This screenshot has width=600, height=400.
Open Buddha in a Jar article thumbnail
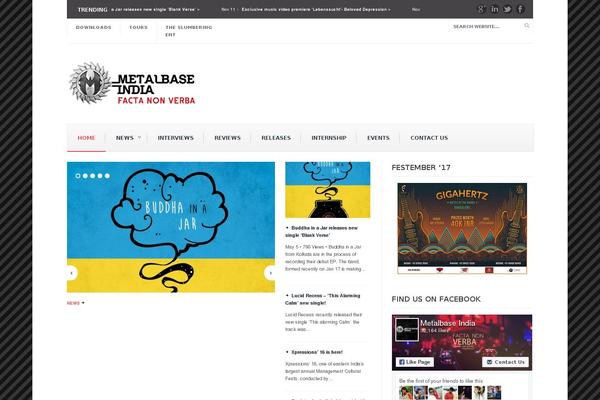pos(328,190)
